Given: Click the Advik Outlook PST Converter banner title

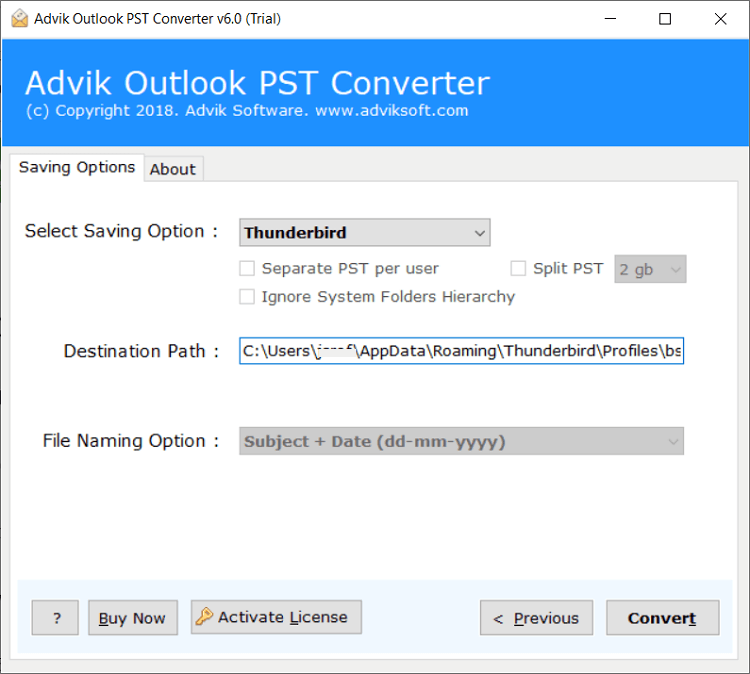Looking at the screenshot, I should pyautogui.click(x=257, y=82).
